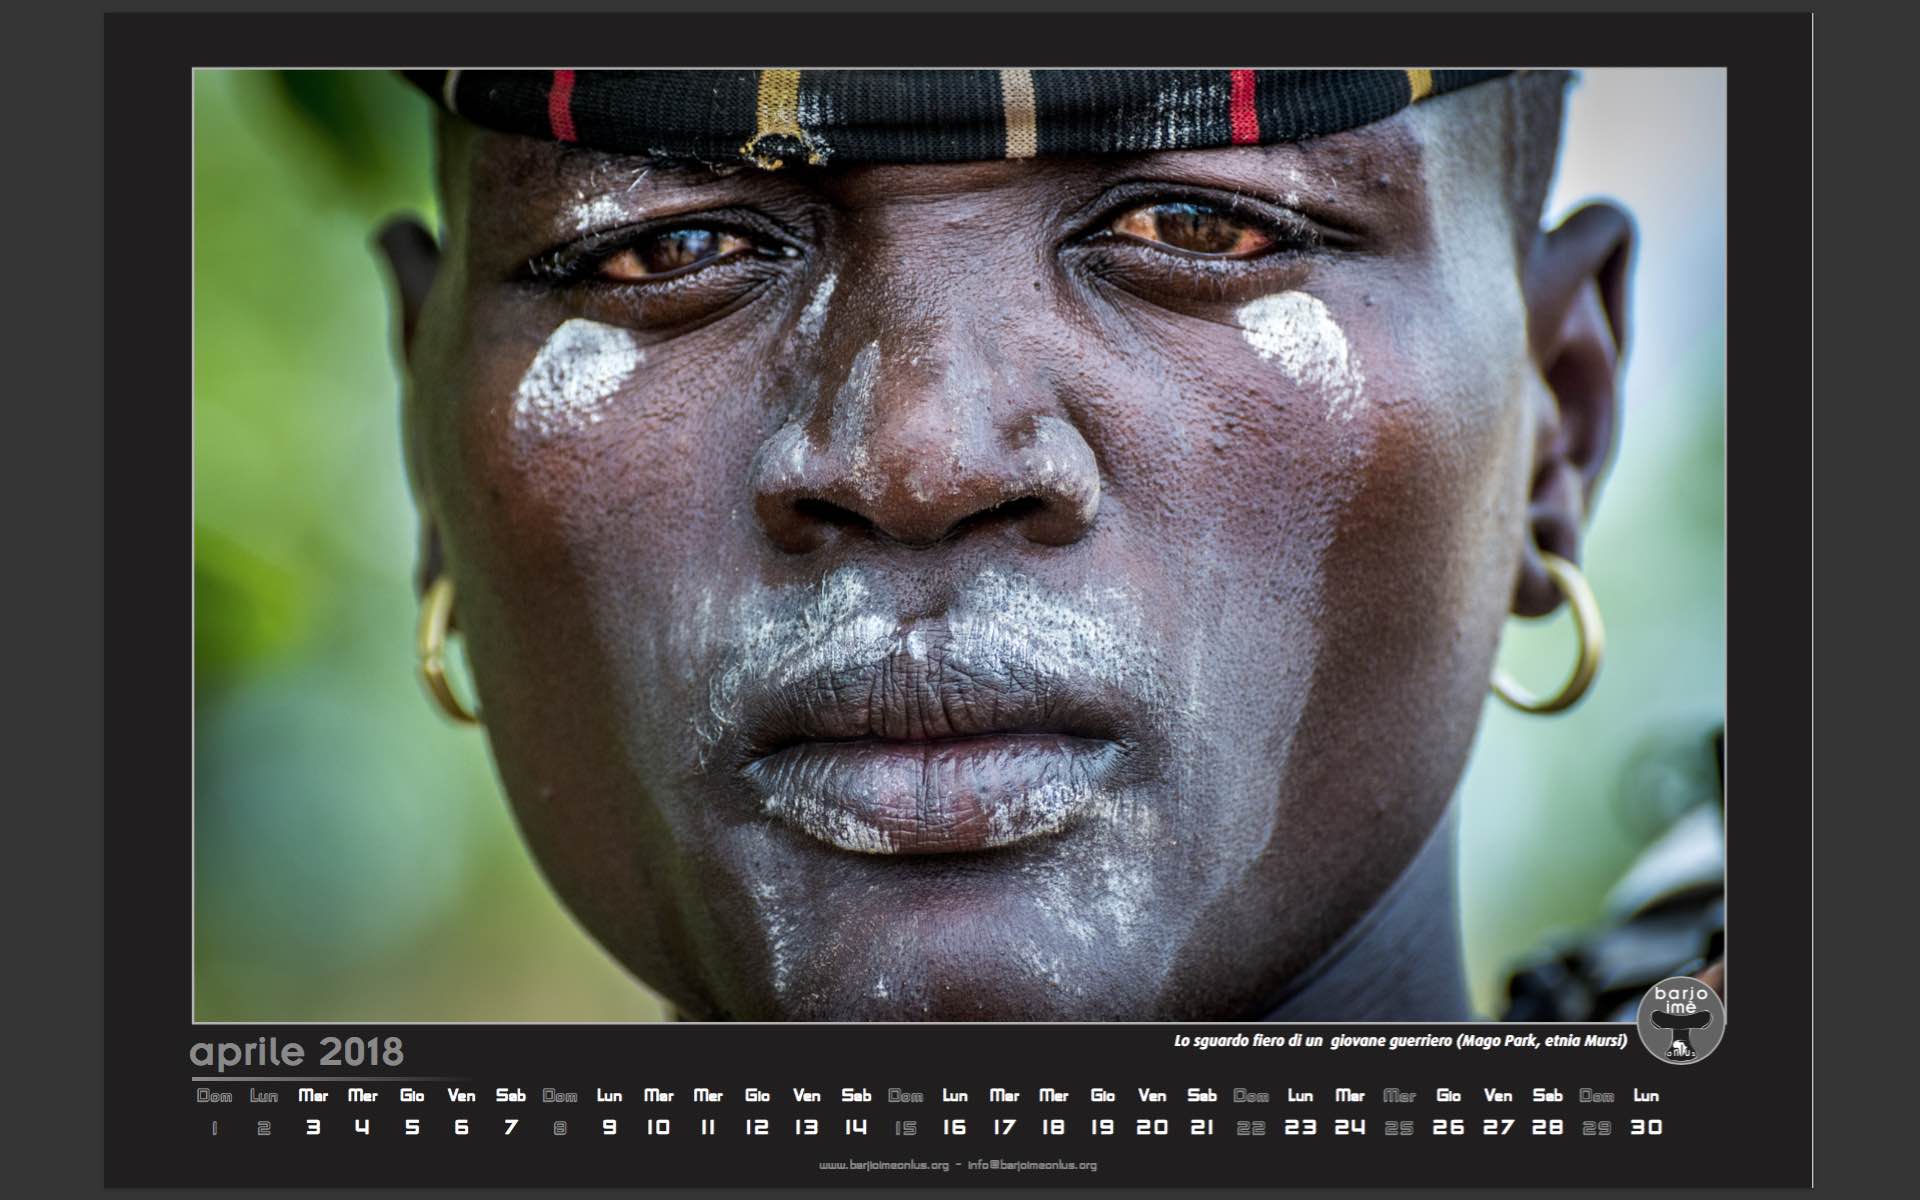This screenshot has height=1200, width=1920.
Task: Open the www.barjoimeonlus.org website link
Action: pos(883,1165)
